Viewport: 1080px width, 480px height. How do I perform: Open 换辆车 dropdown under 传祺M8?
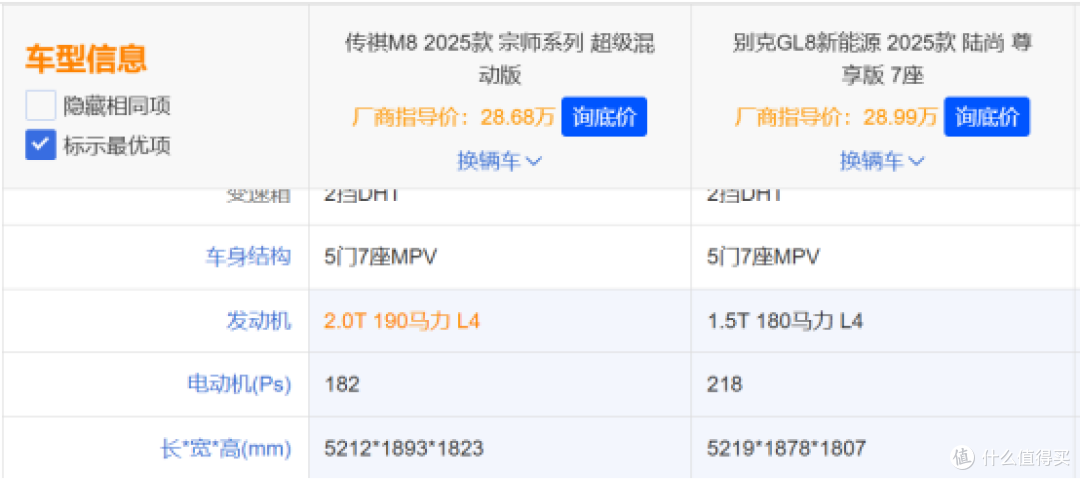[x=499, y=162]
